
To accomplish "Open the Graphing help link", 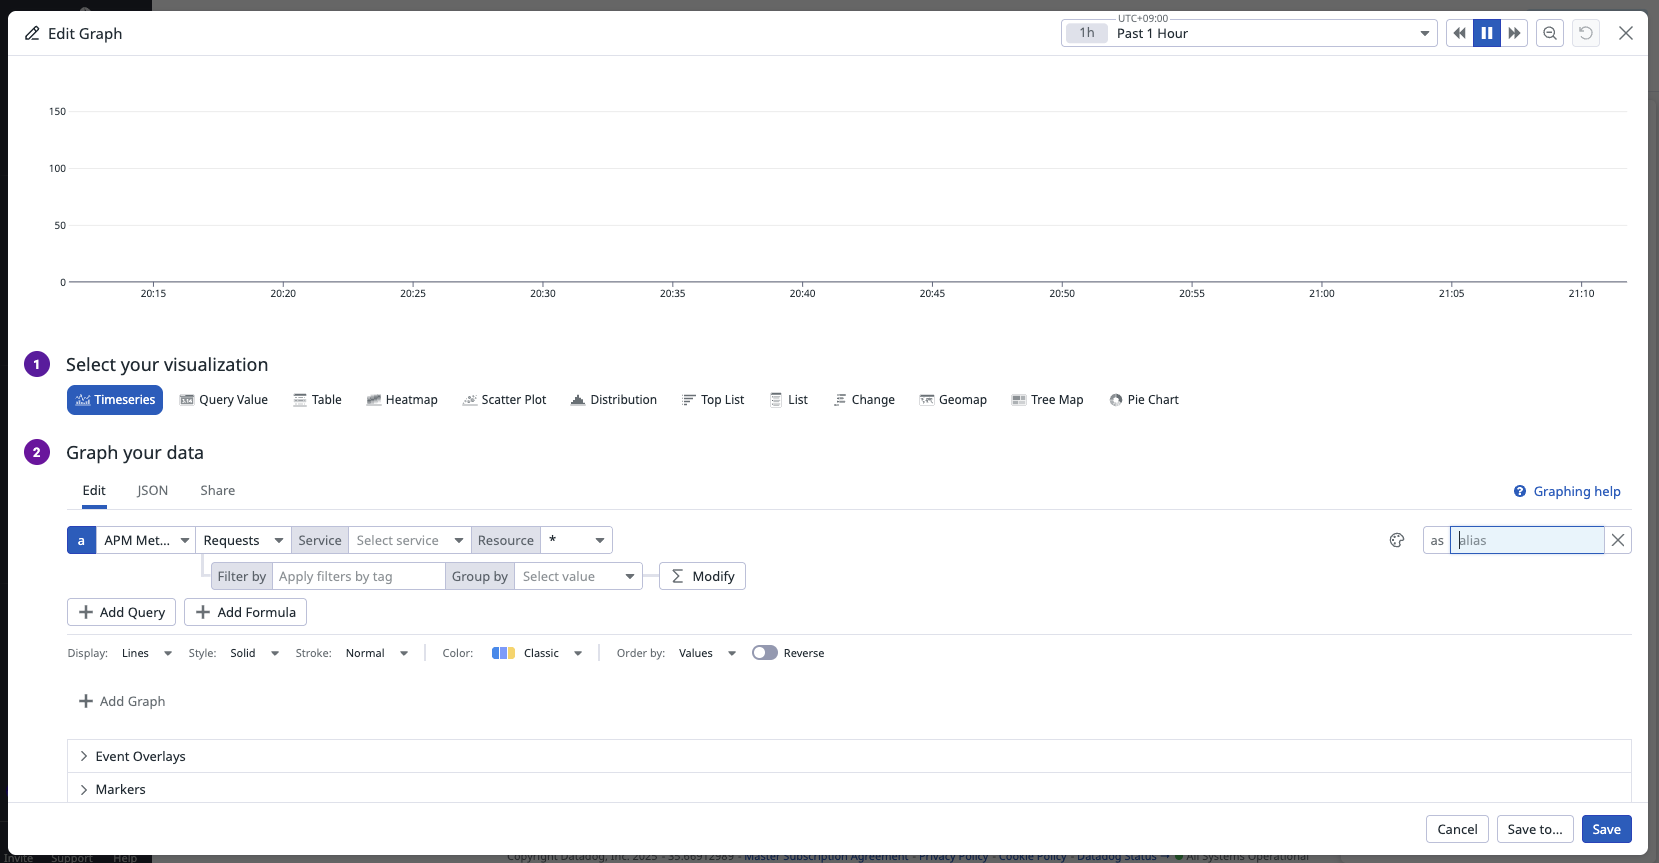I will (1576, 491).
